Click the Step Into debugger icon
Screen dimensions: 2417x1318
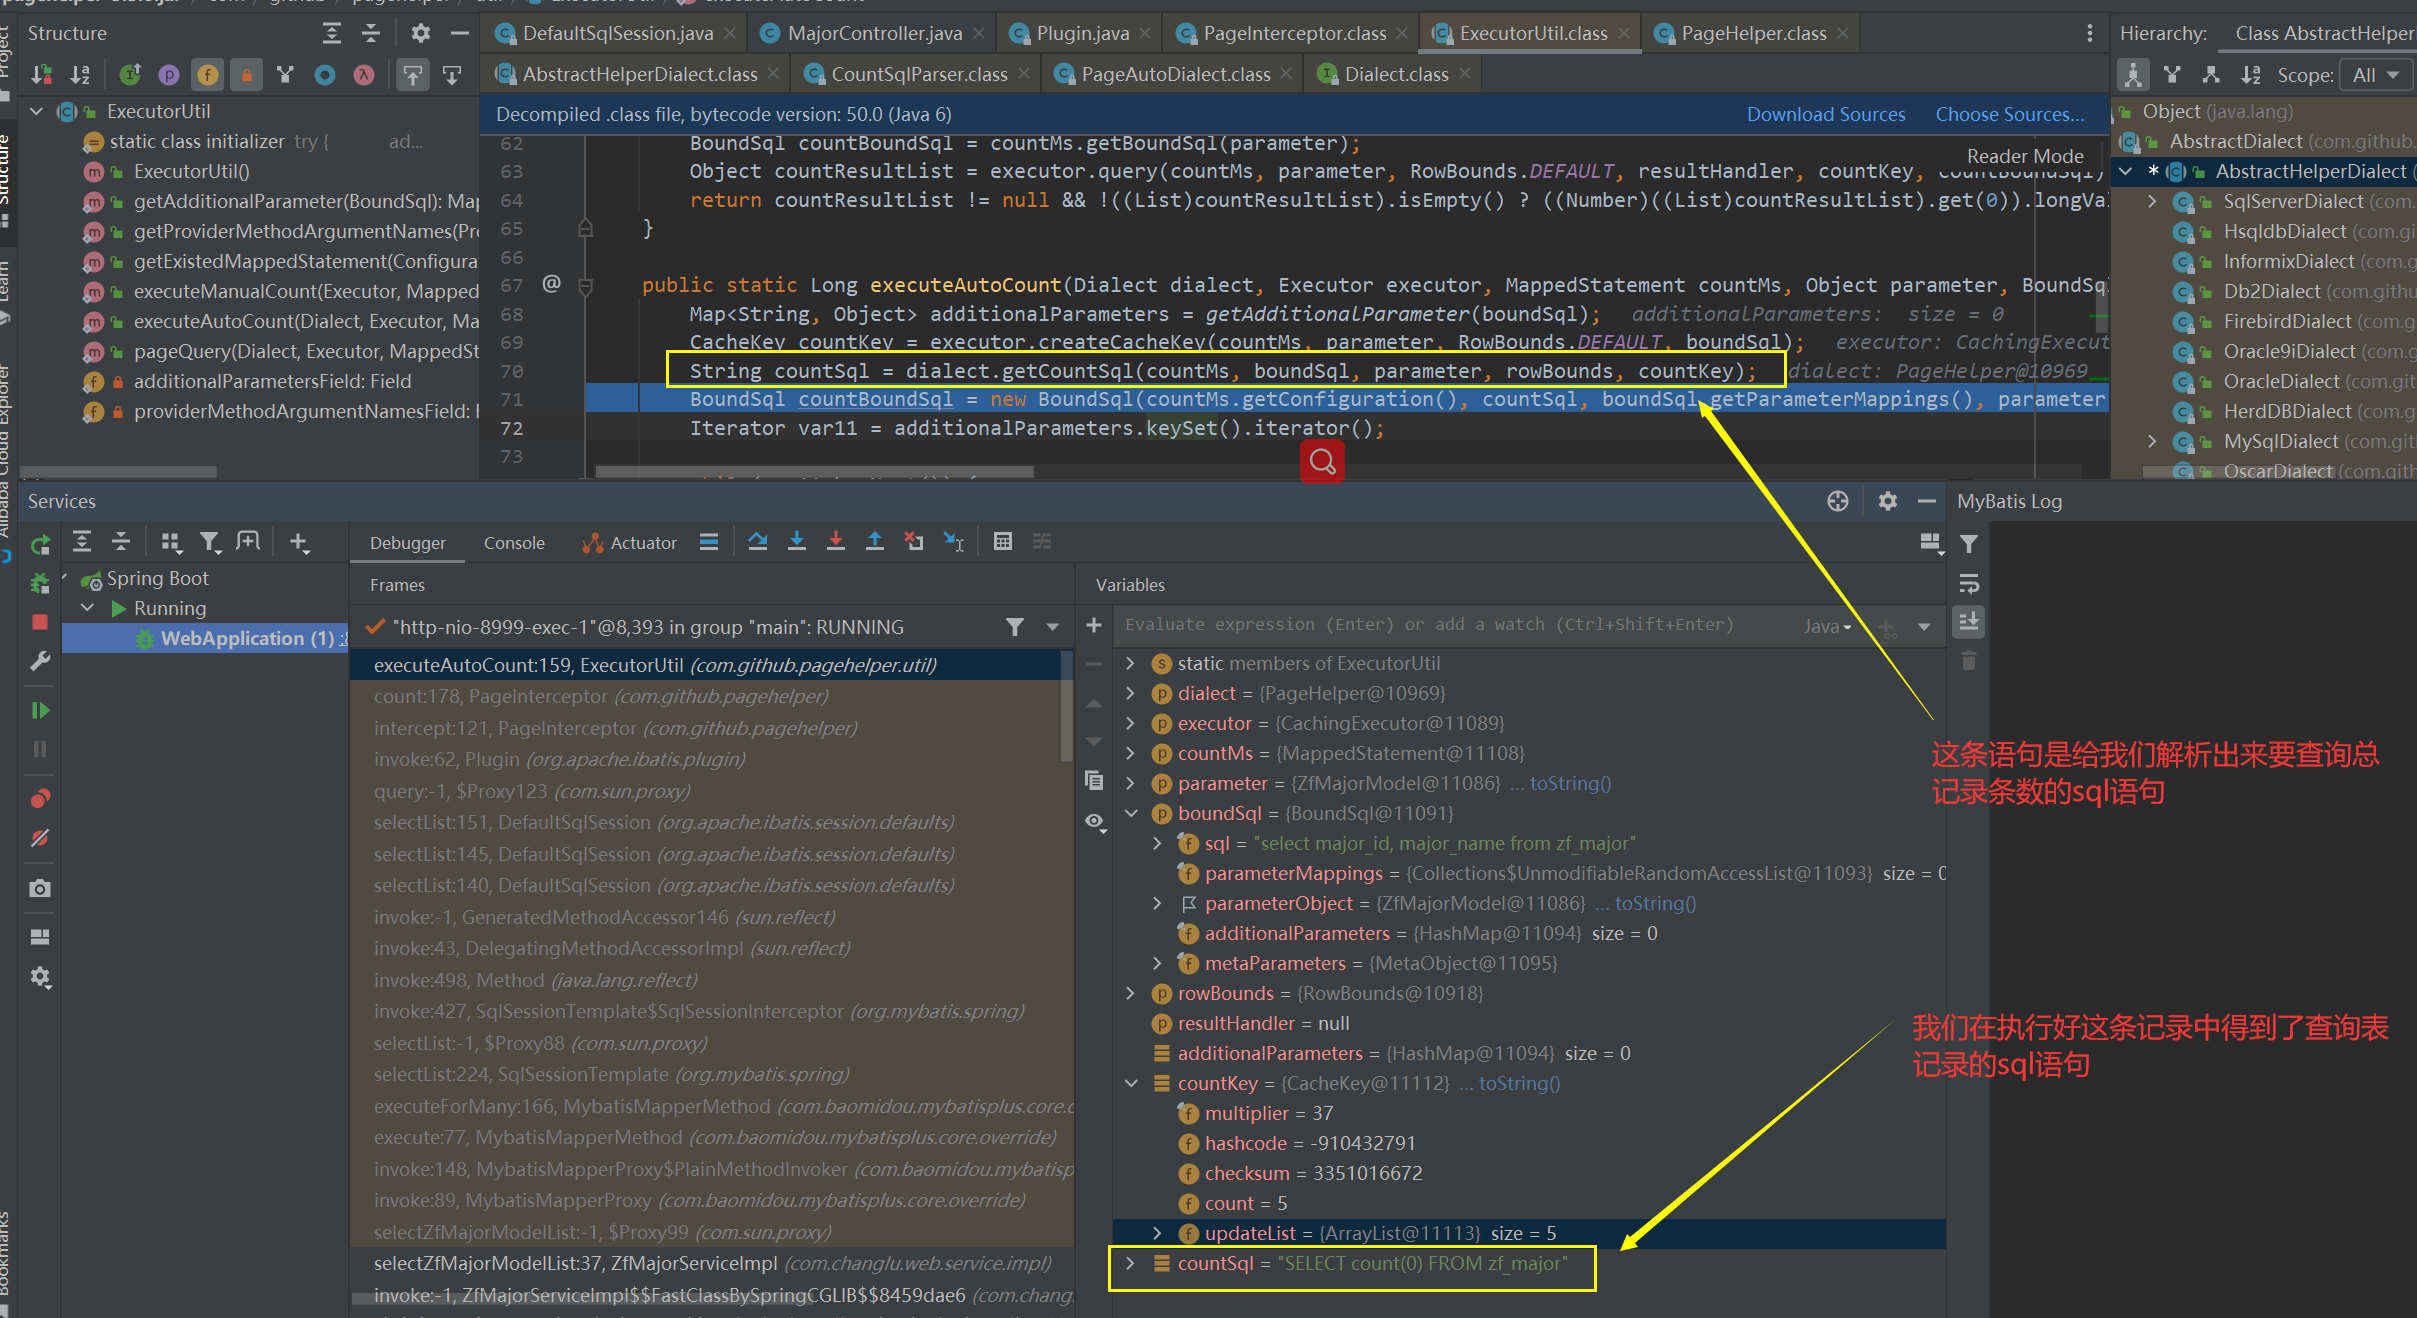(x=796, y=542)
